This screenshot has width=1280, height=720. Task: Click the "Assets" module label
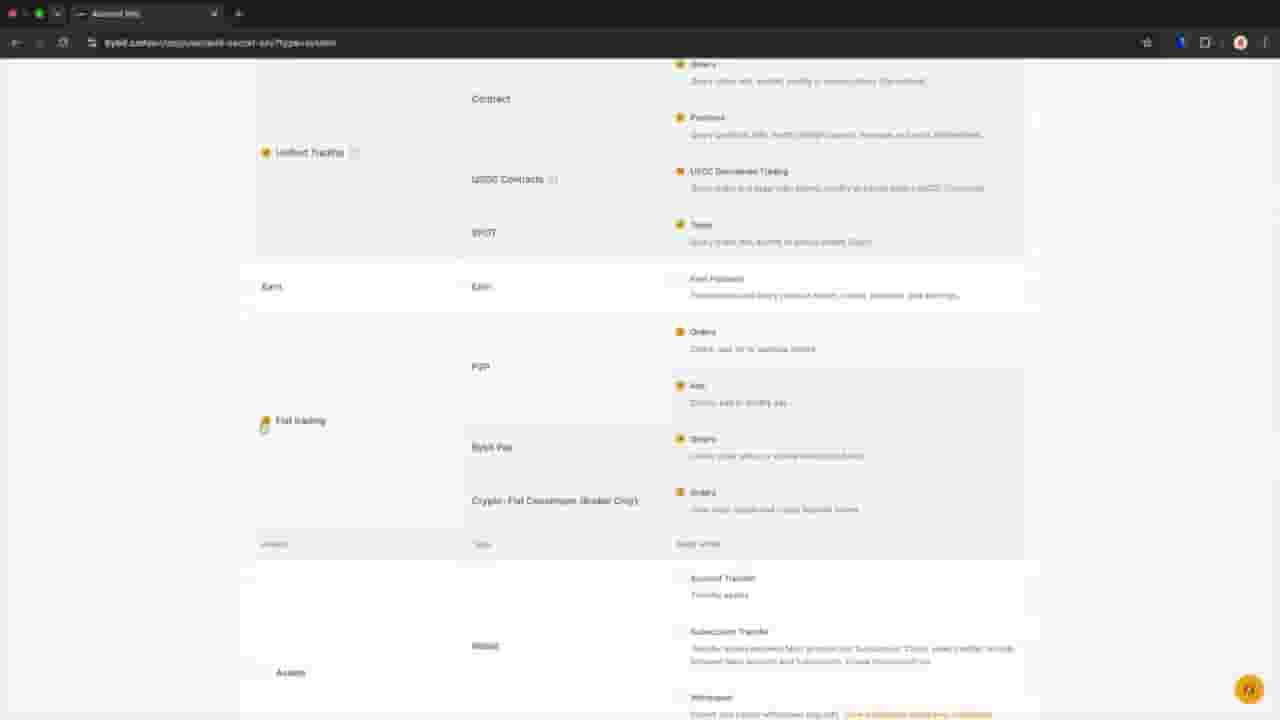tap(291, 673)
